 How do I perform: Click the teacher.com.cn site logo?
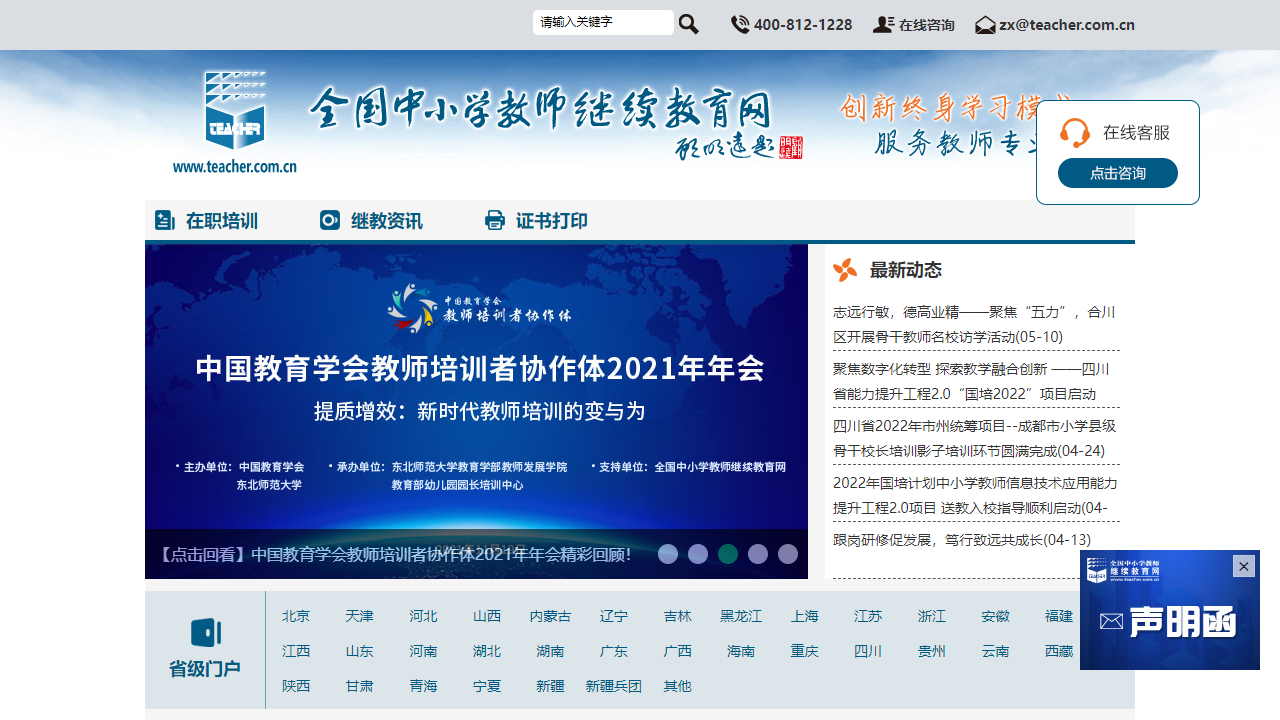coord(236,110)
